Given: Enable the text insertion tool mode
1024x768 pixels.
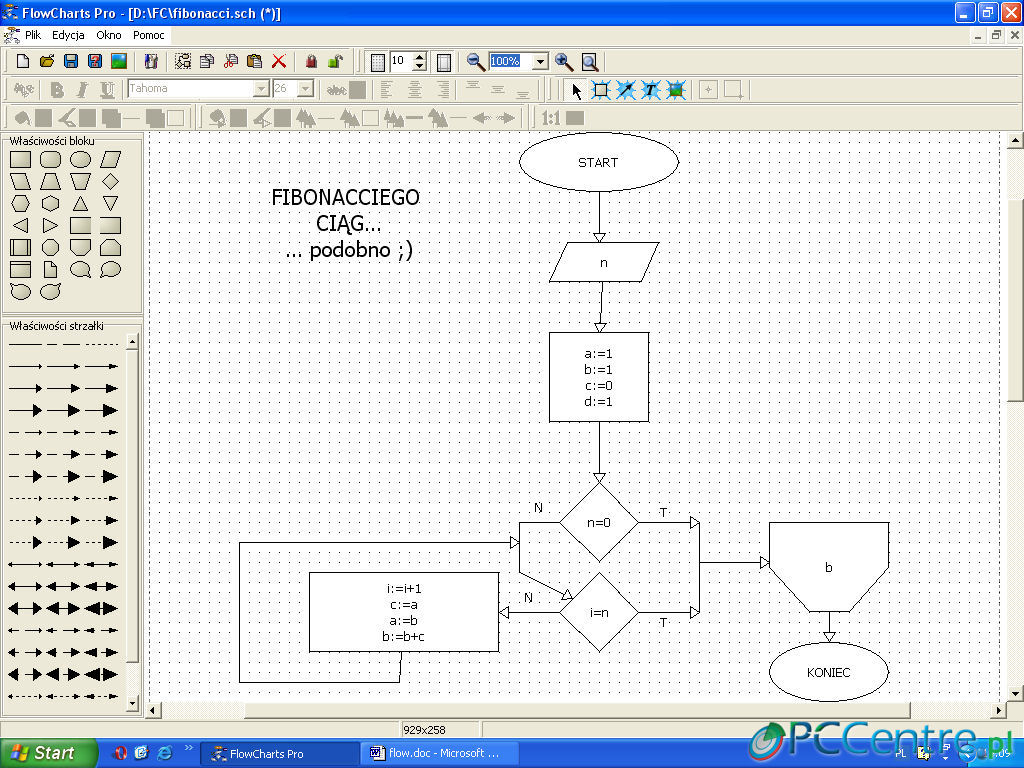Looking at the screenshot, I should coord(651,90).
